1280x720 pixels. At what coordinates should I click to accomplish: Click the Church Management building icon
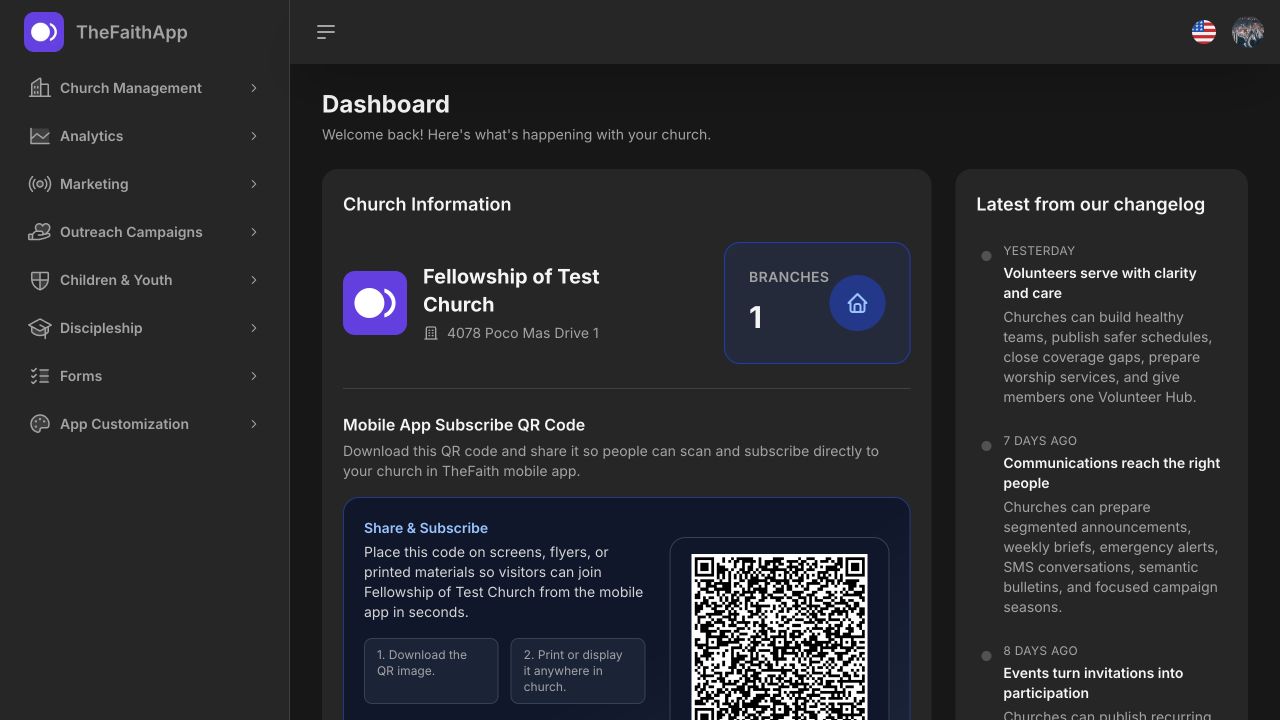click(x=40, y=88)
